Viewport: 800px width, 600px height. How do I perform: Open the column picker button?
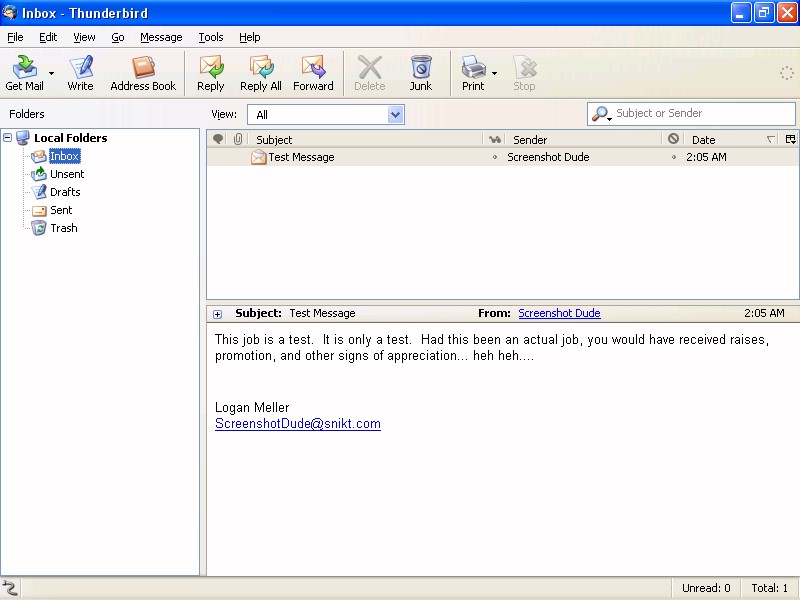pyautogui.click(x=790, y=139)
